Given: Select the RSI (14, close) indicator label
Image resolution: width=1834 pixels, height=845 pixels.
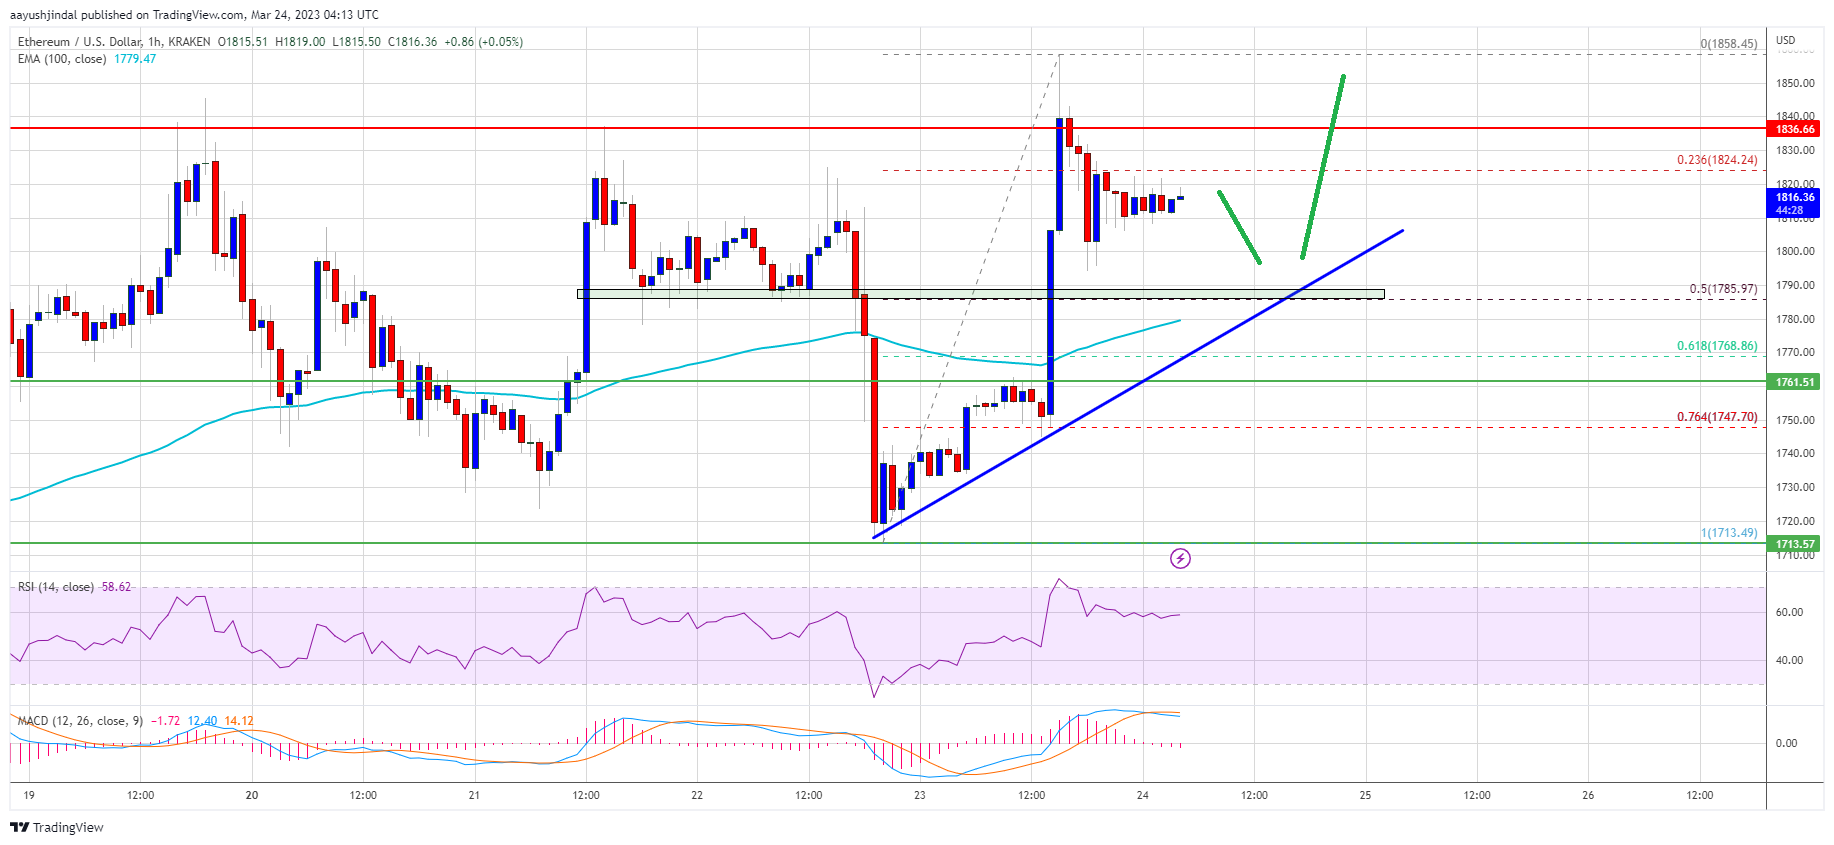Looking at the screenshot, I should pos(56,587).
